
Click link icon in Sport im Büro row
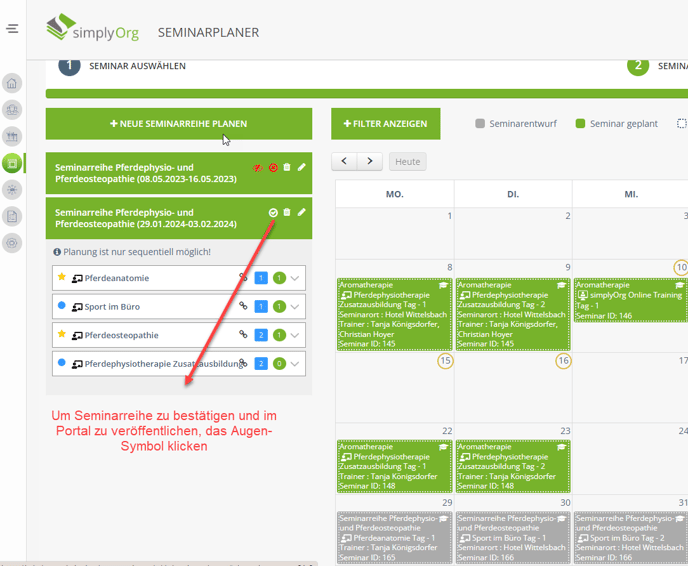click(242, 307)
